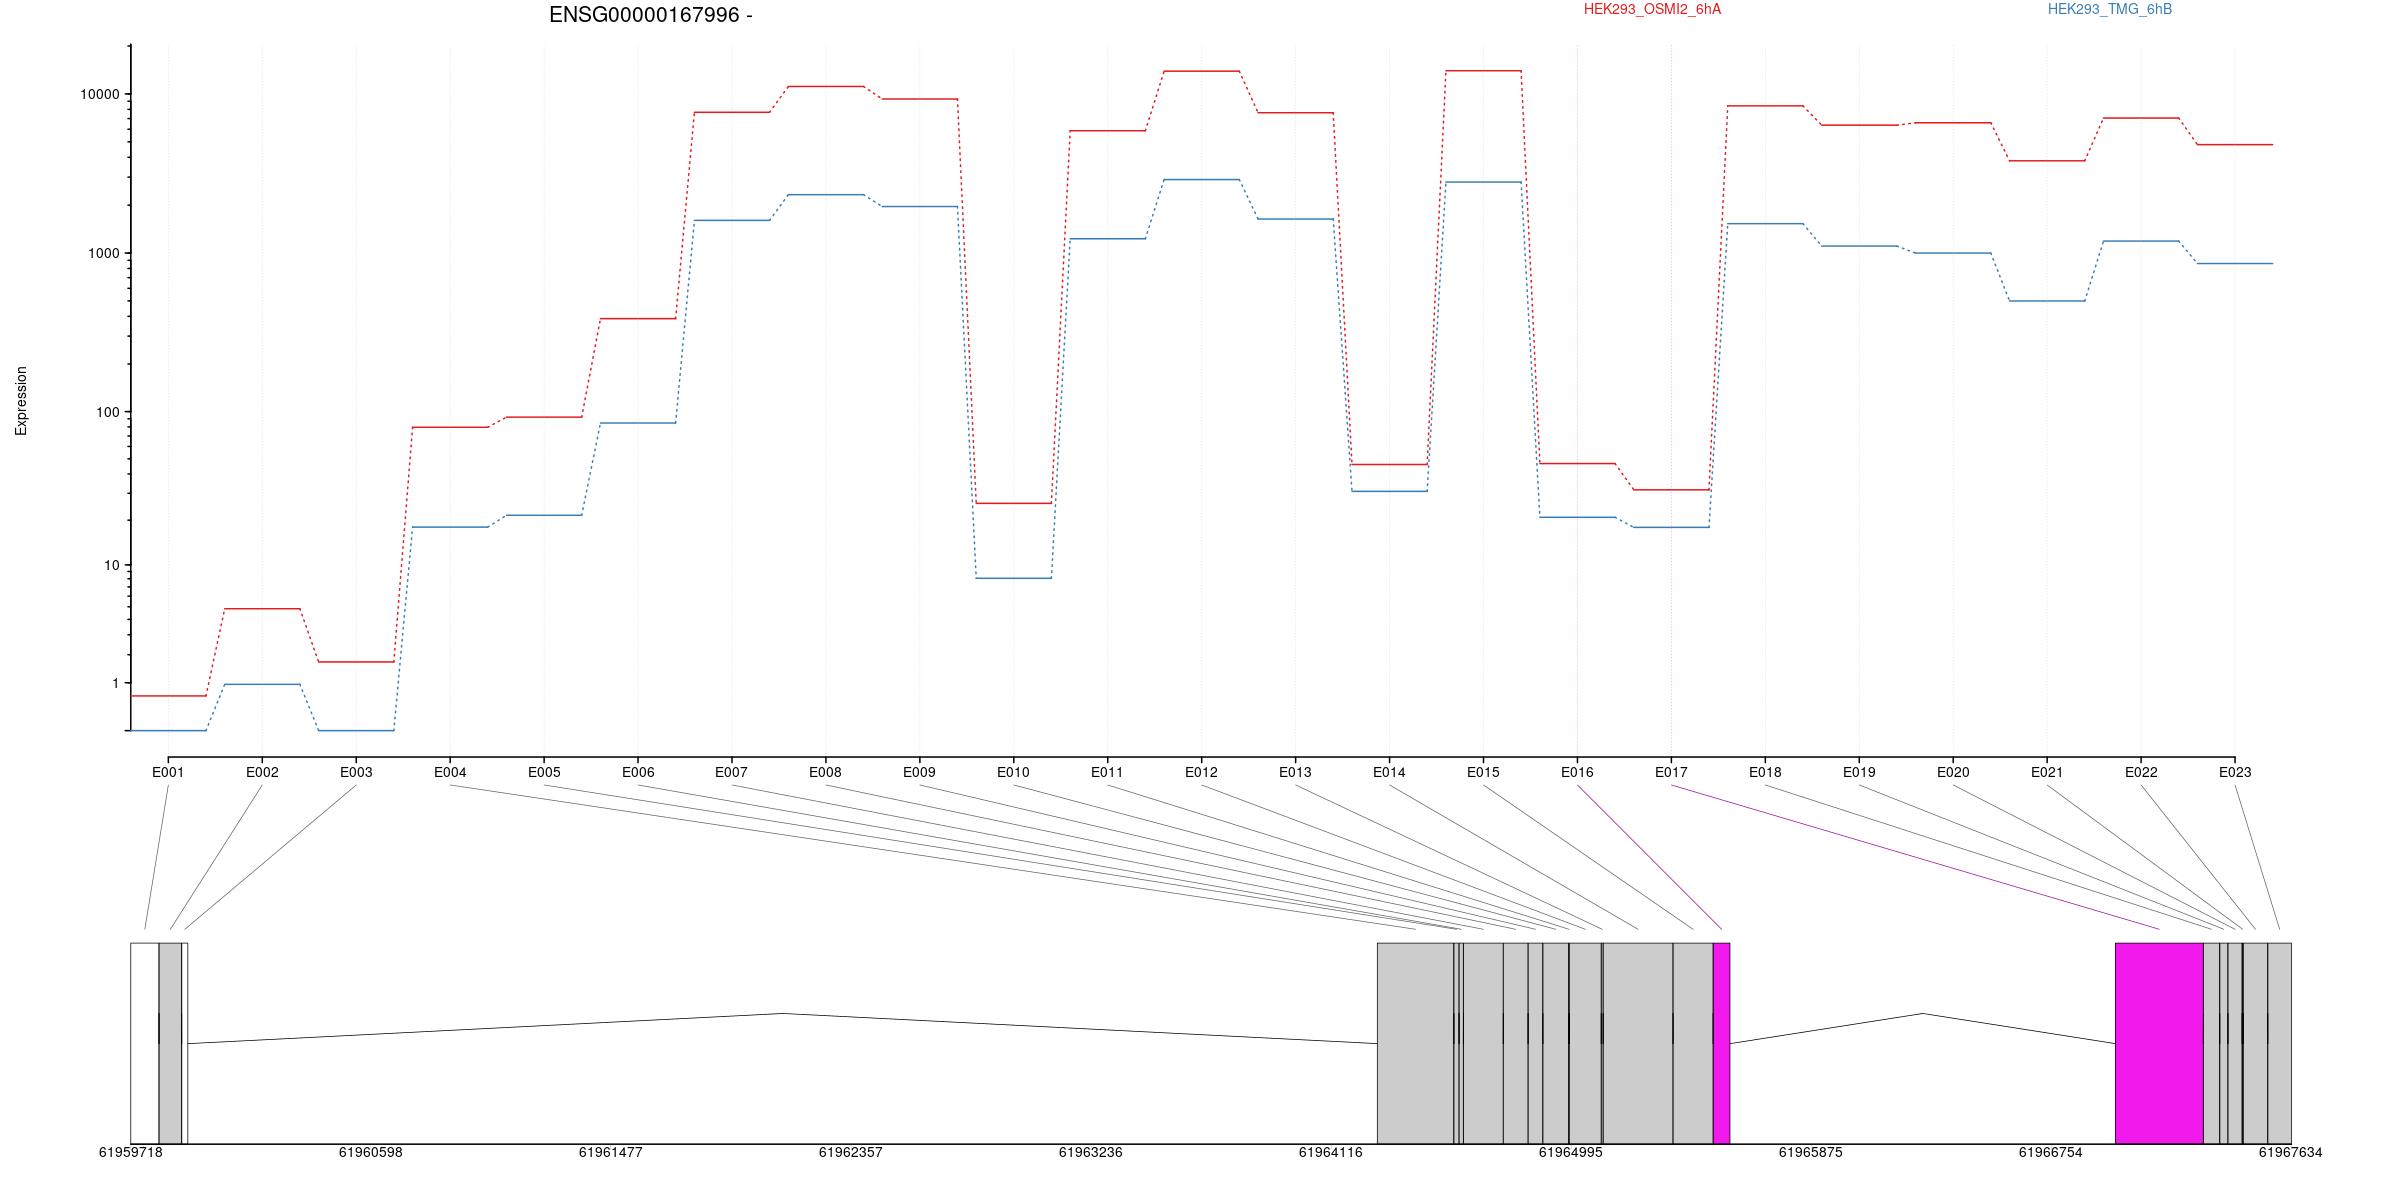Image resolution: width=2400 pixels, height=1200 pixels.
Task: Click exon label E003
Action: (x=356, y=772)
